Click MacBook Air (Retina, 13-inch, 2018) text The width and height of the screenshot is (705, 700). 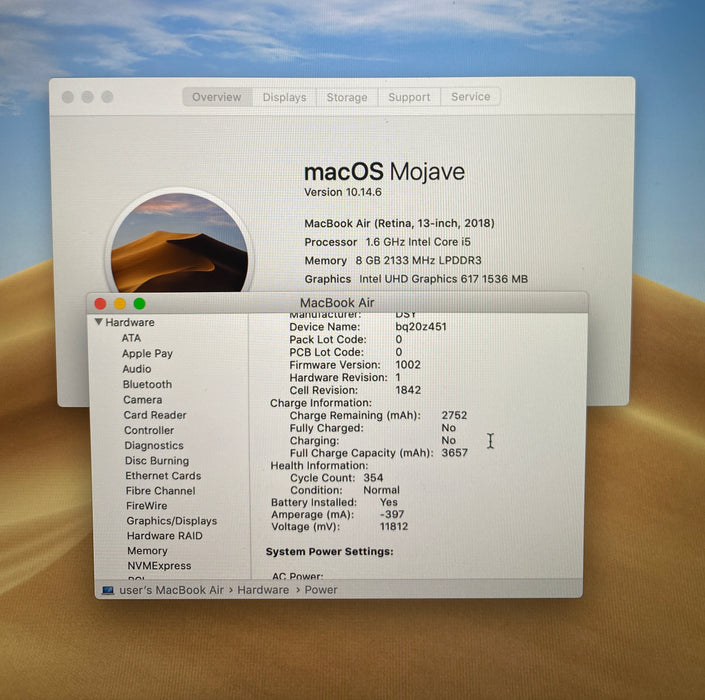(399, 223)
